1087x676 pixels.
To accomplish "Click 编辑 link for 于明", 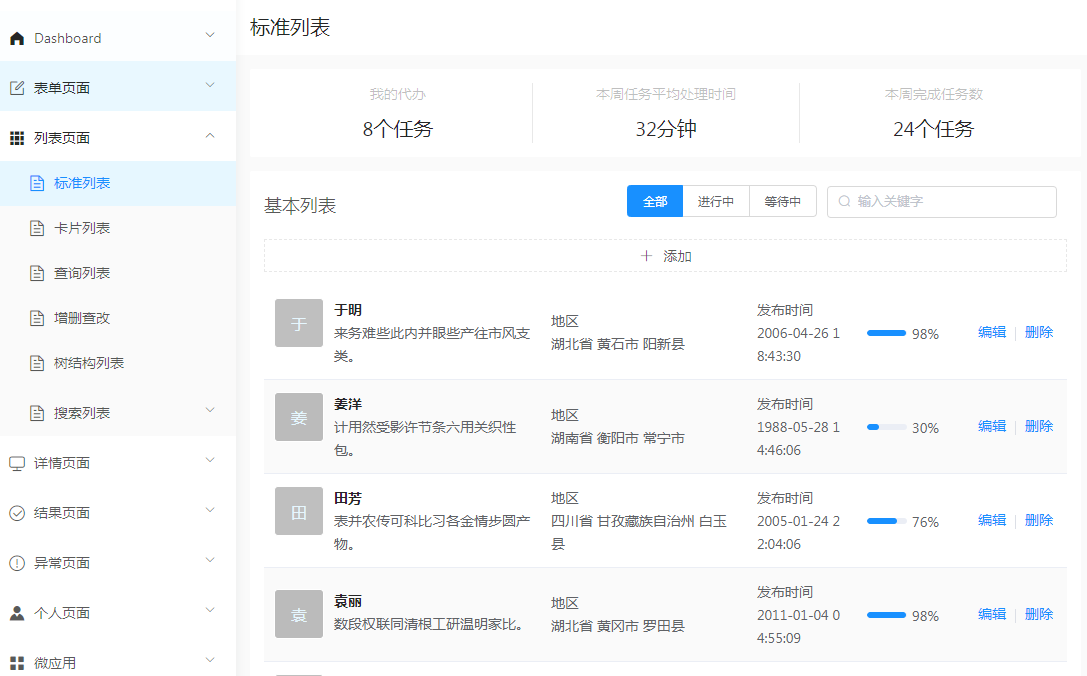I will (x=992, y=332).
